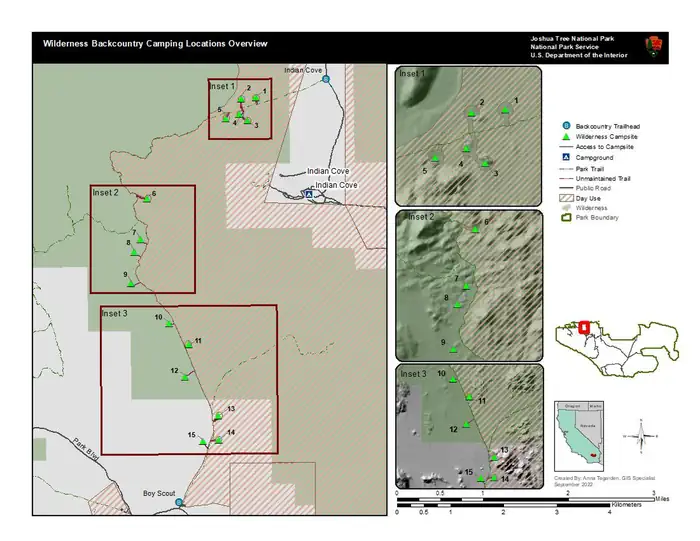Click the Campground legend symbol

click(566, 157)
